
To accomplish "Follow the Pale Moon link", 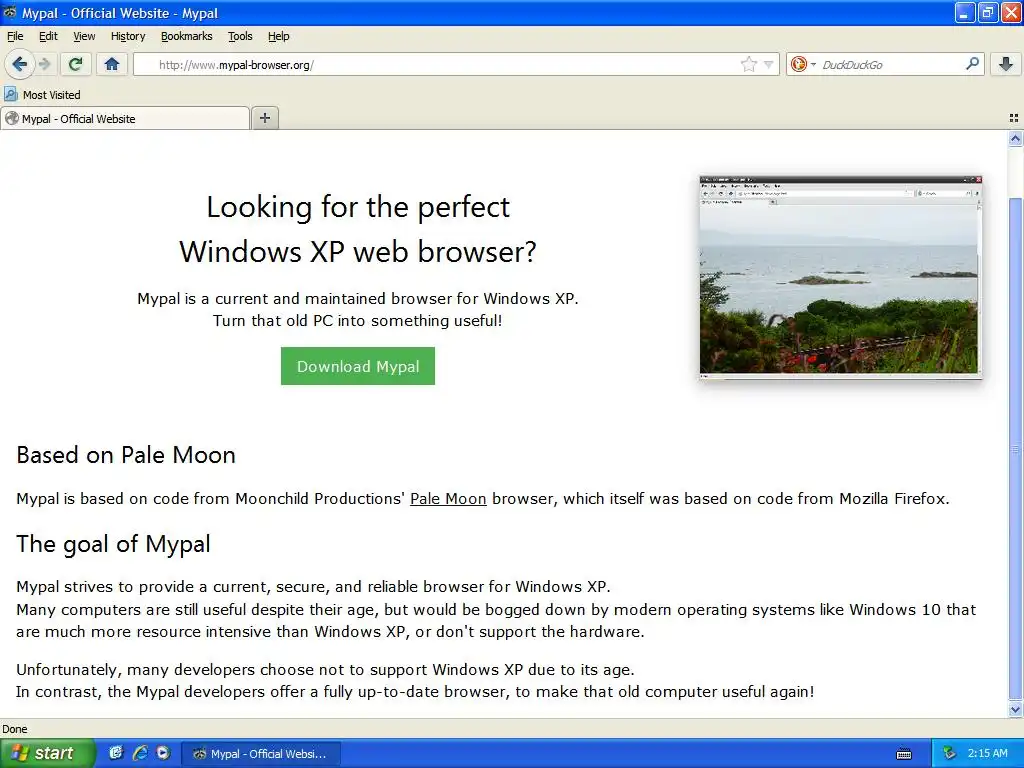I will [448, 498].
